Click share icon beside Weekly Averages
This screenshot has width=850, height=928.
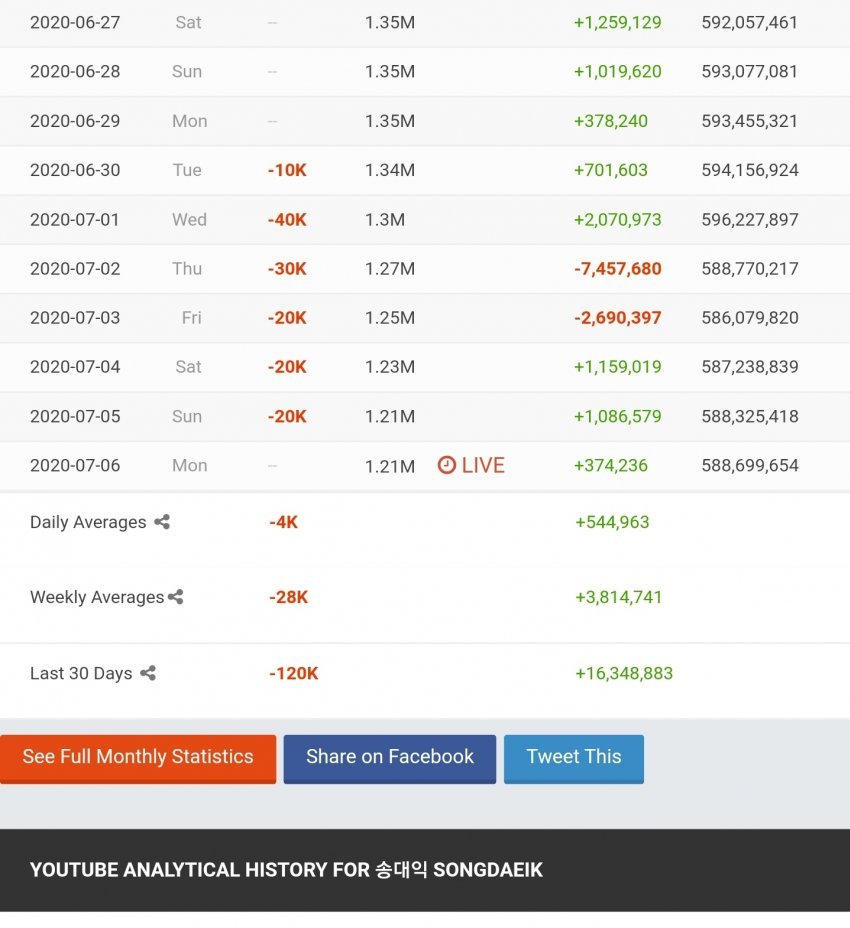(x=176, y=597)
